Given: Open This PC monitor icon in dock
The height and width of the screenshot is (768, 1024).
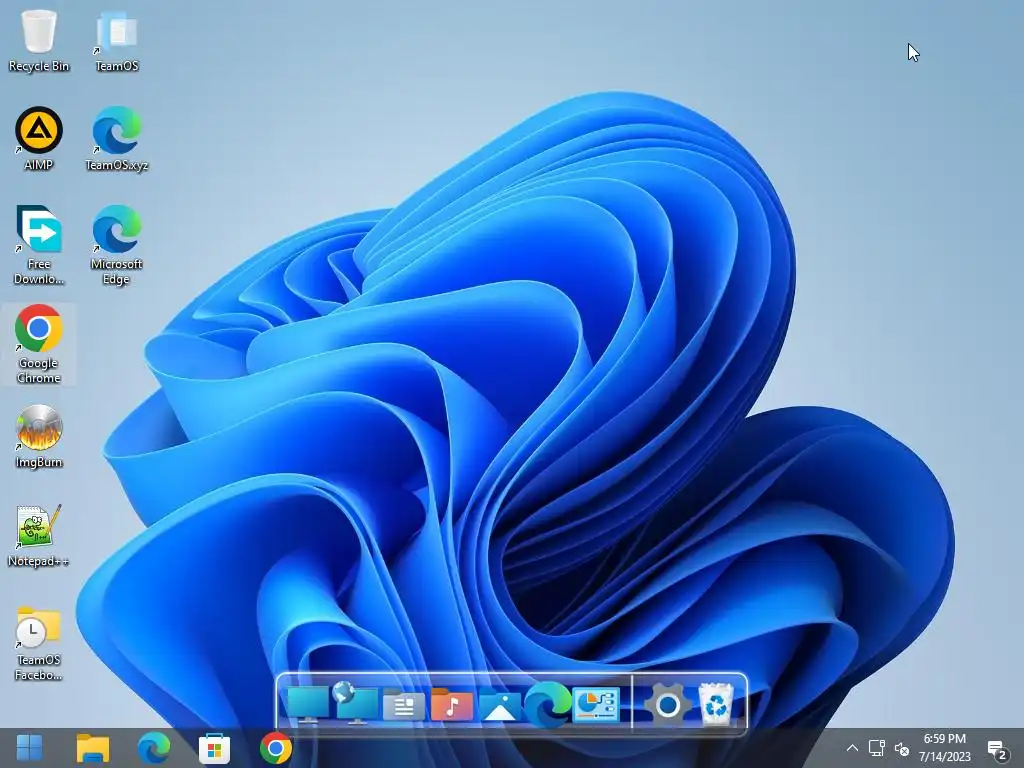Looking at the screenshot, I should (307, 704).
